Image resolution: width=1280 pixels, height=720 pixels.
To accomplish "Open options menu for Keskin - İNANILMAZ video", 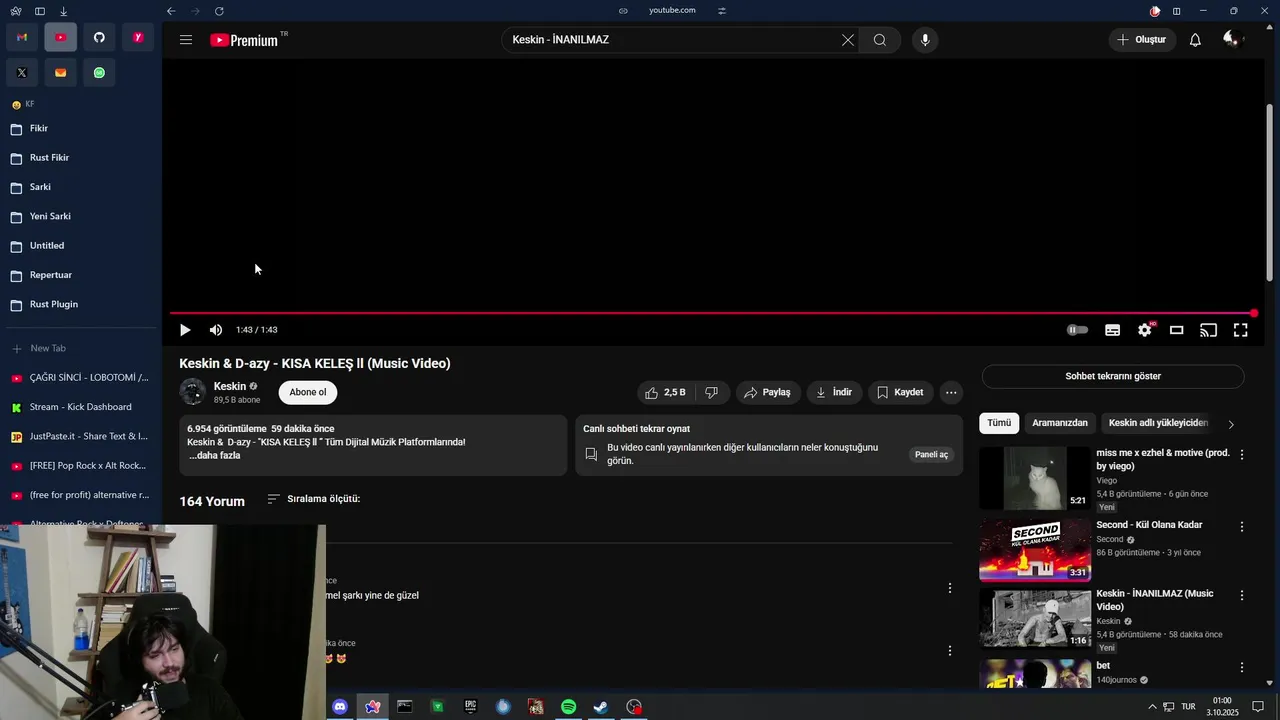I will [x=1242, y=595].
